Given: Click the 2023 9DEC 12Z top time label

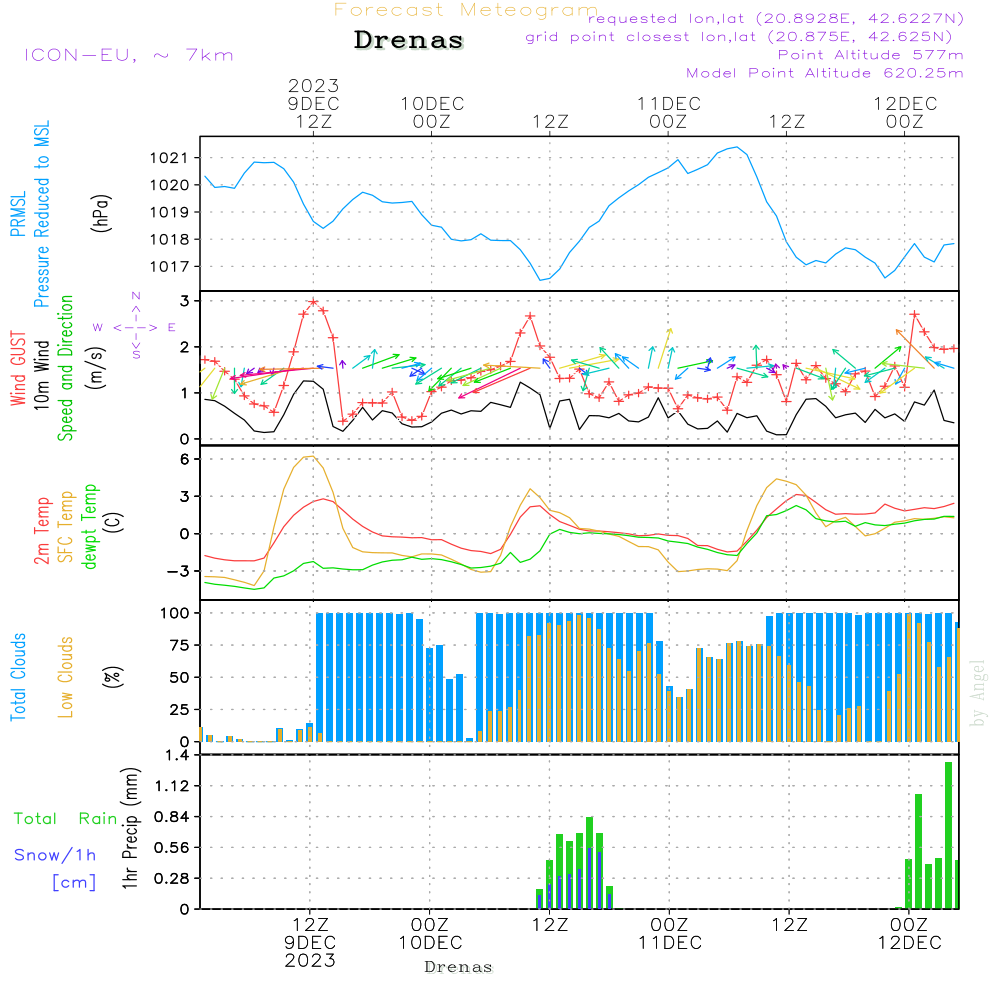Looking at the screenshot, I should click(x=314, y=103).
